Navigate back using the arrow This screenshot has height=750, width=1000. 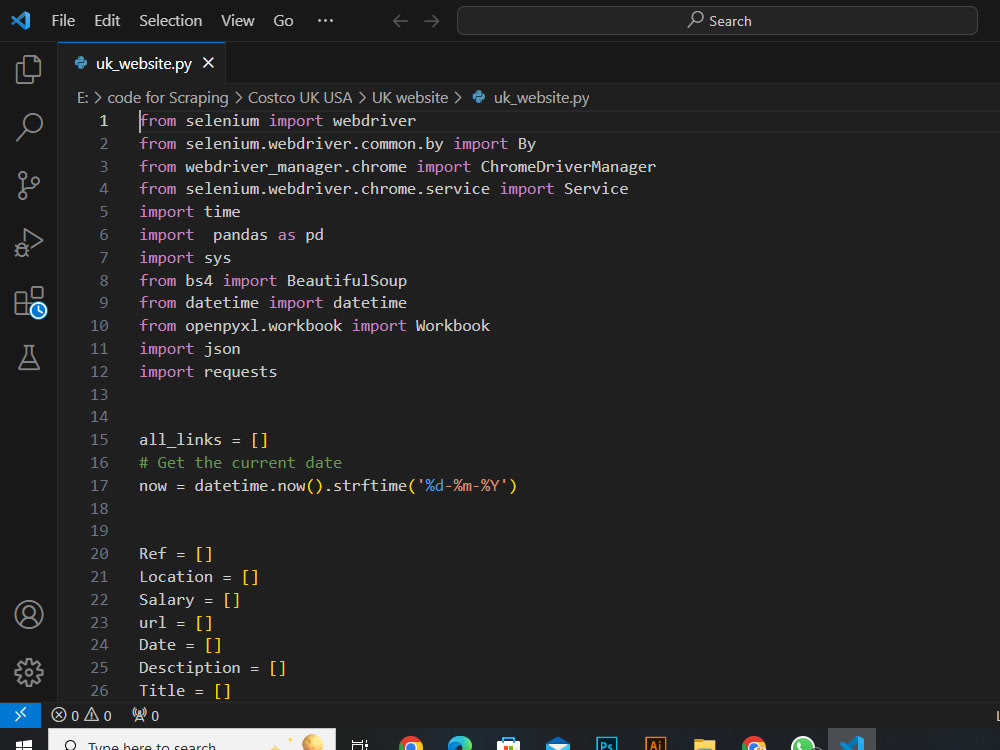coord(400,20)
